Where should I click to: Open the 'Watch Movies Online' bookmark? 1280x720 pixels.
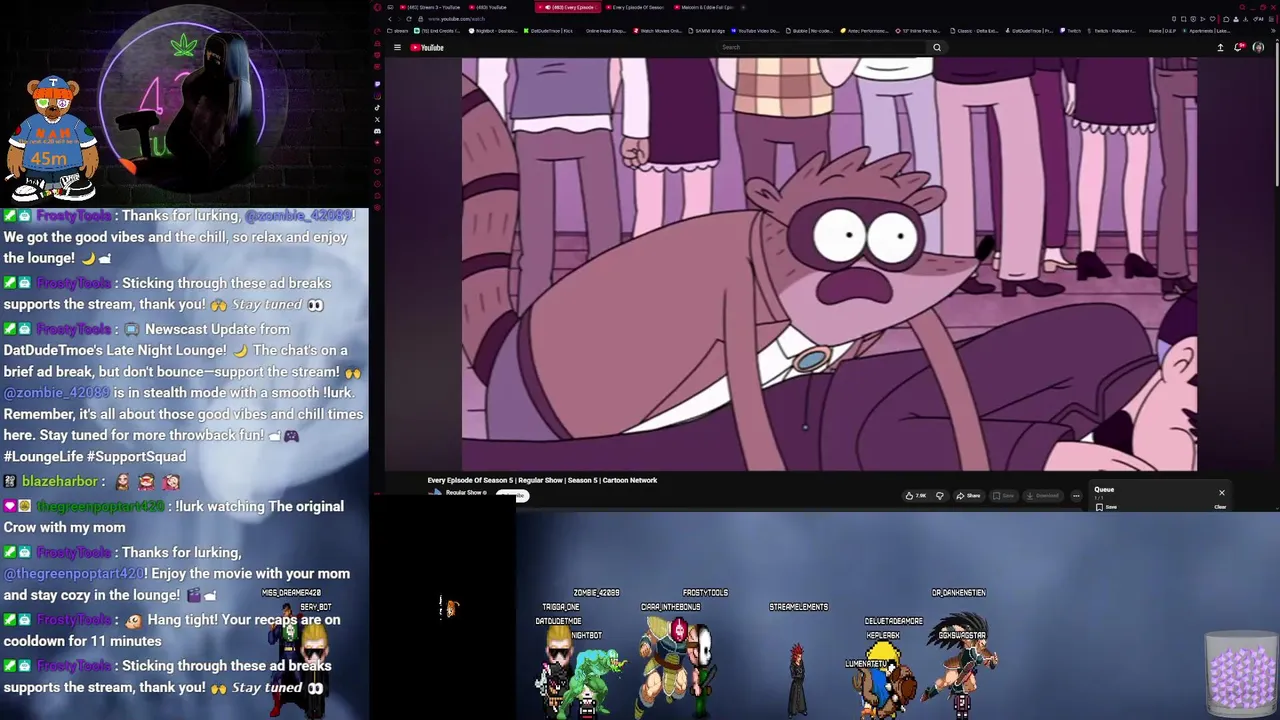[657, 31]
